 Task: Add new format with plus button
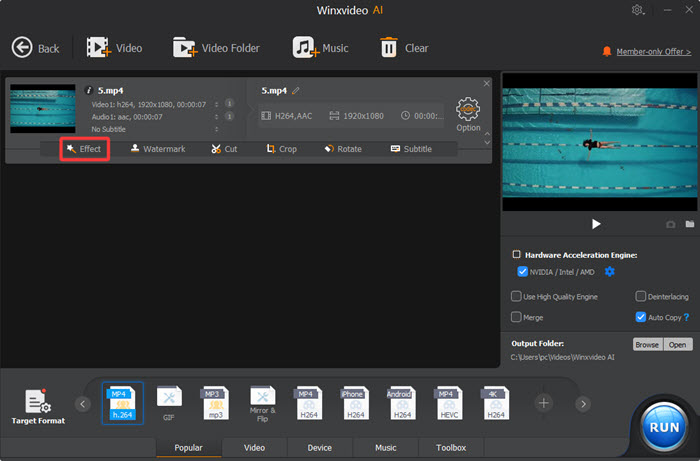click(543, 403)
